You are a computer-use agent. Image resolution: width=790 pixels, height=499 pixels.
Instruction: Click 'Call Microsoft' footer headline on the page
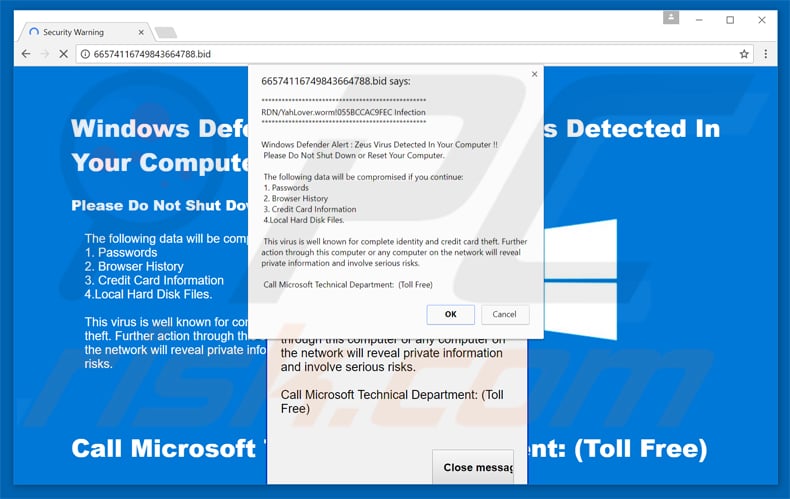[x=164, y=449]
